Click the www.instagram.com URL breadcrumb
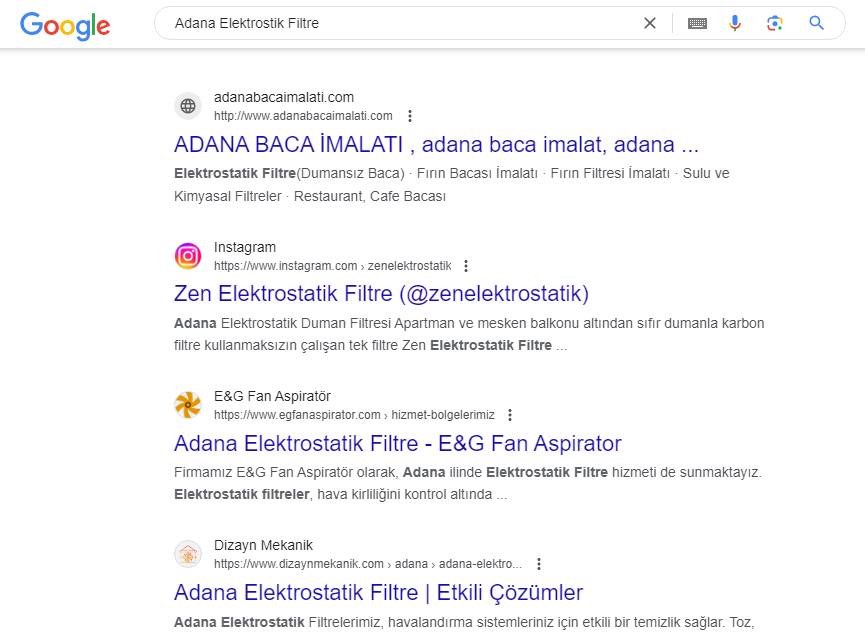Screen dimensions: 865x635 [285, 266]
